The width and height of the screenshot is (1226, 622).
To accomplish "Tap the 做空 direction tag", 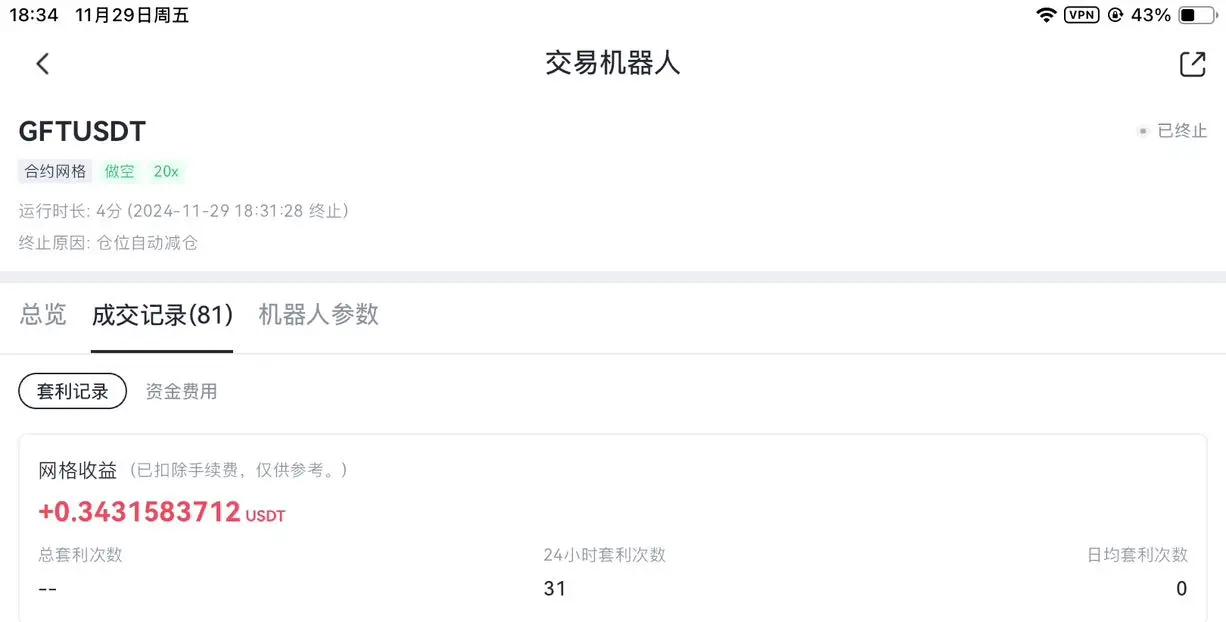I will [119, 171].
